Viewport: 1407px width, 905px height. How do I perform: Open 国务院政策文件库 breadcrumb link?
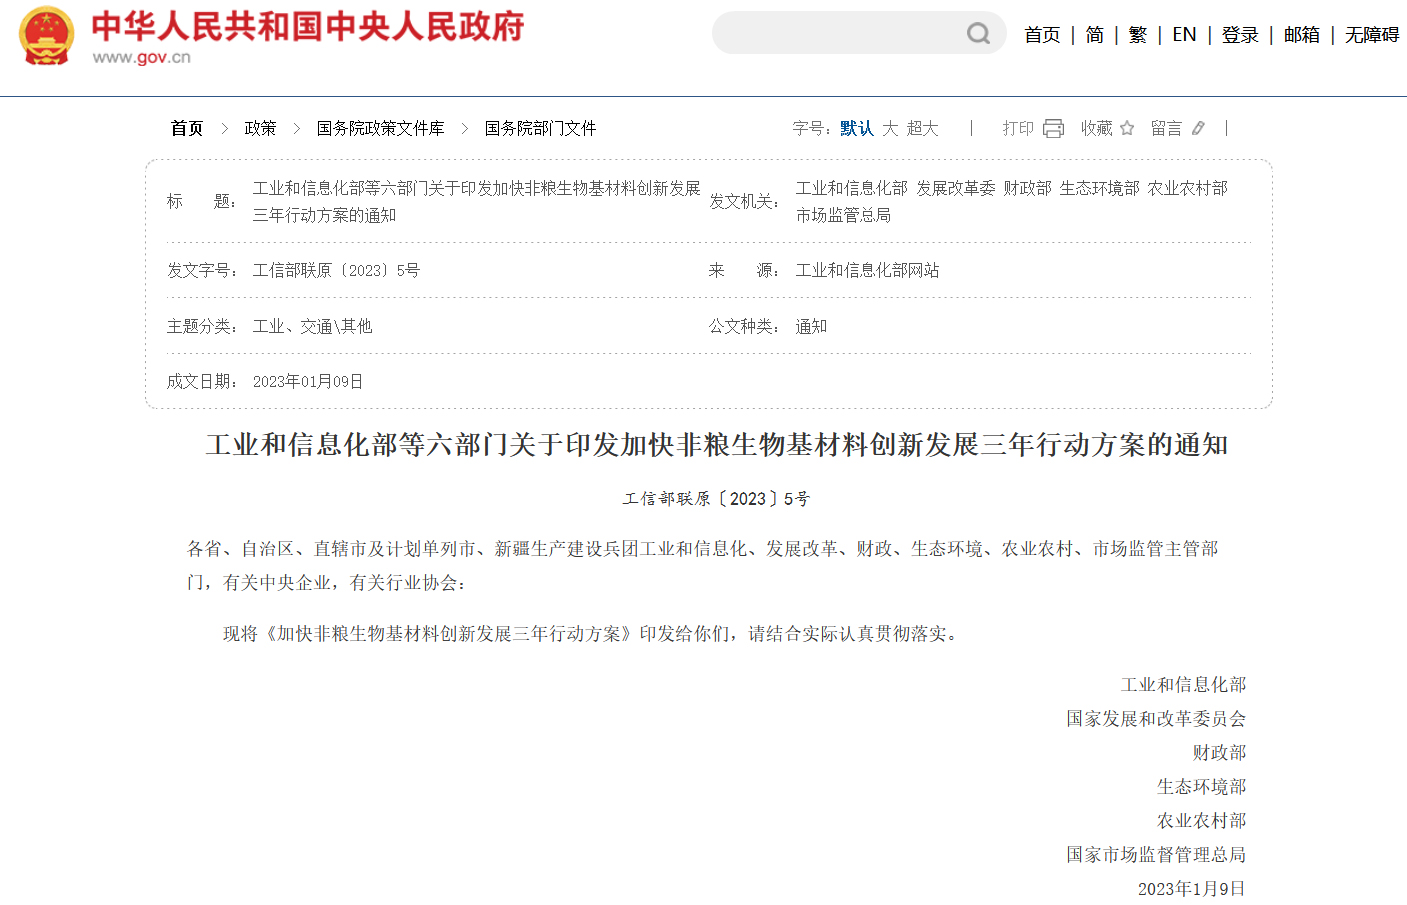(x=380, y=128)
